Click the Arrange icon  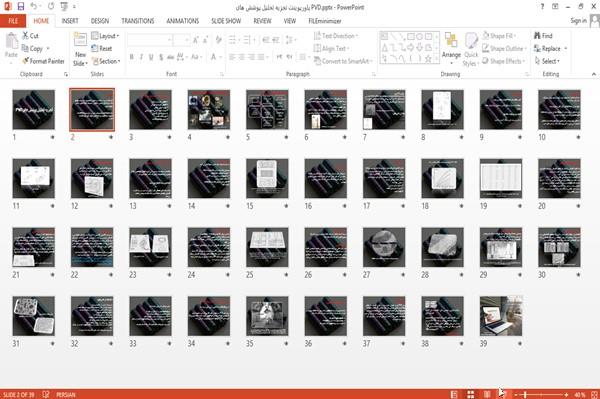click(451, 40)
